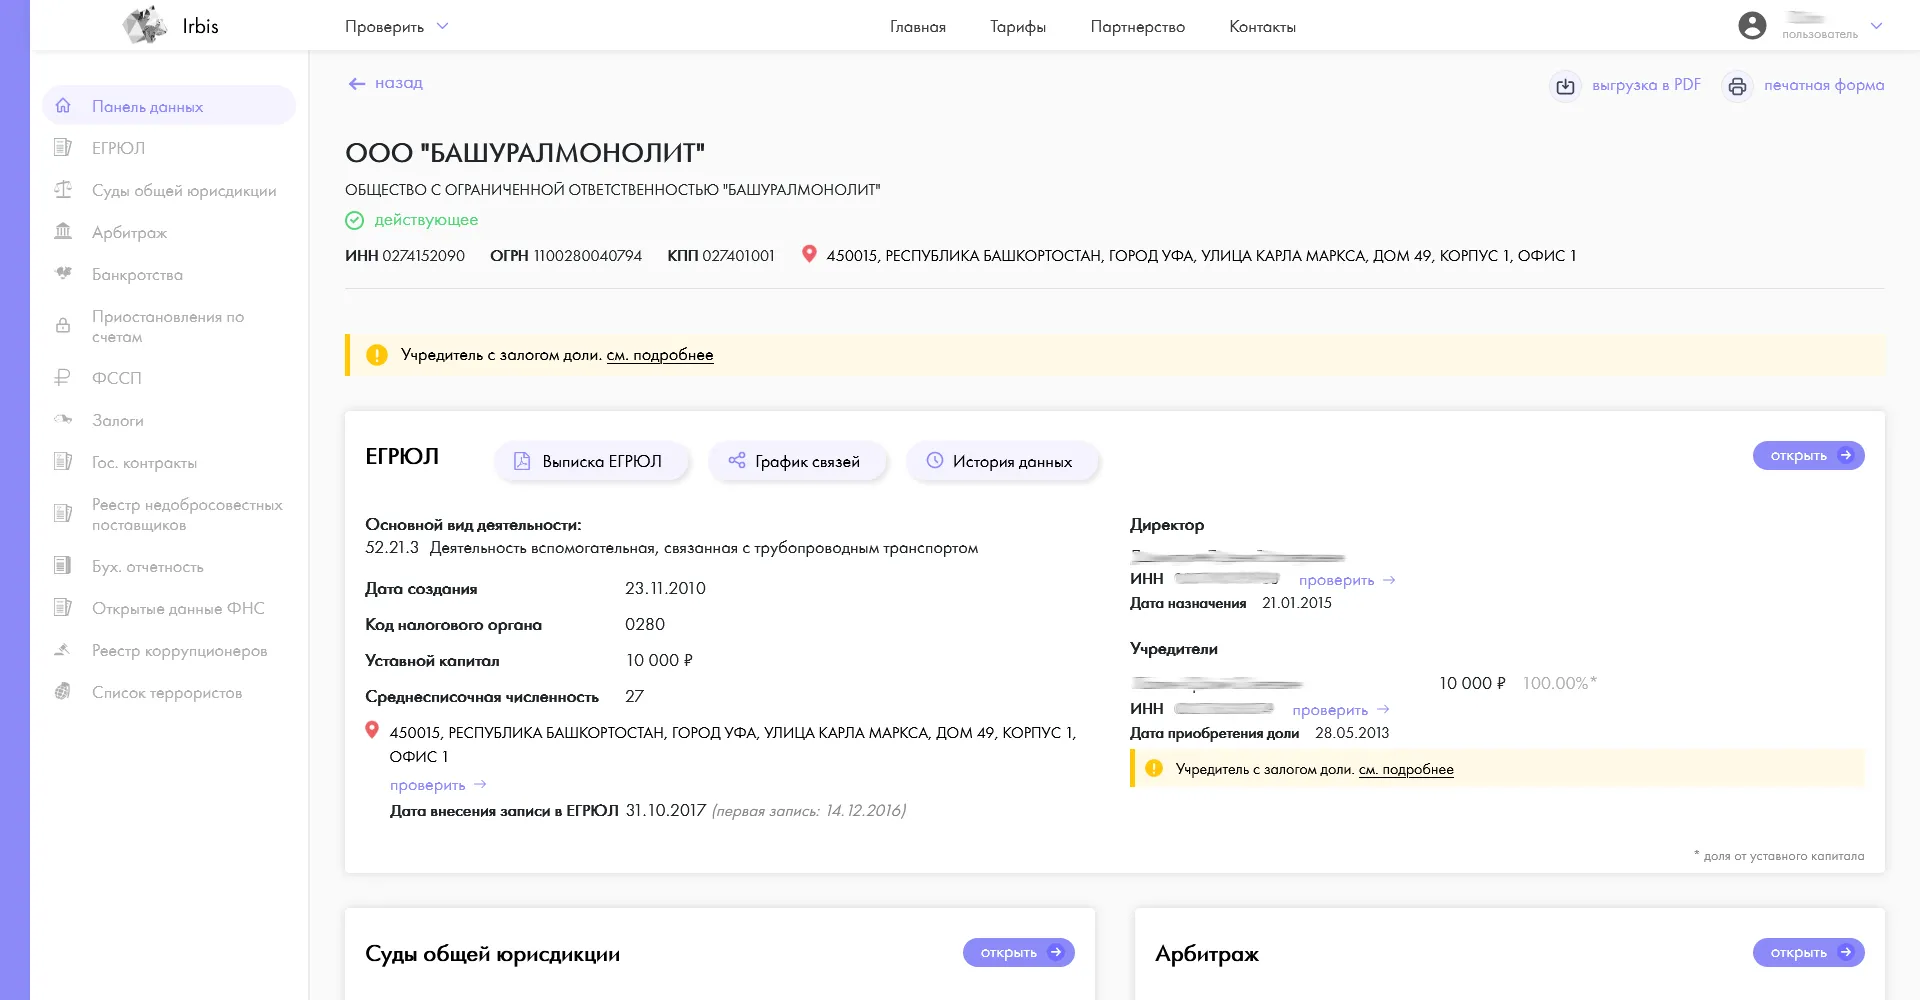The width and height of the screenshot is (1920, 1000).
Task: Click the green действующее status check icon
Action: coord(354,220)
